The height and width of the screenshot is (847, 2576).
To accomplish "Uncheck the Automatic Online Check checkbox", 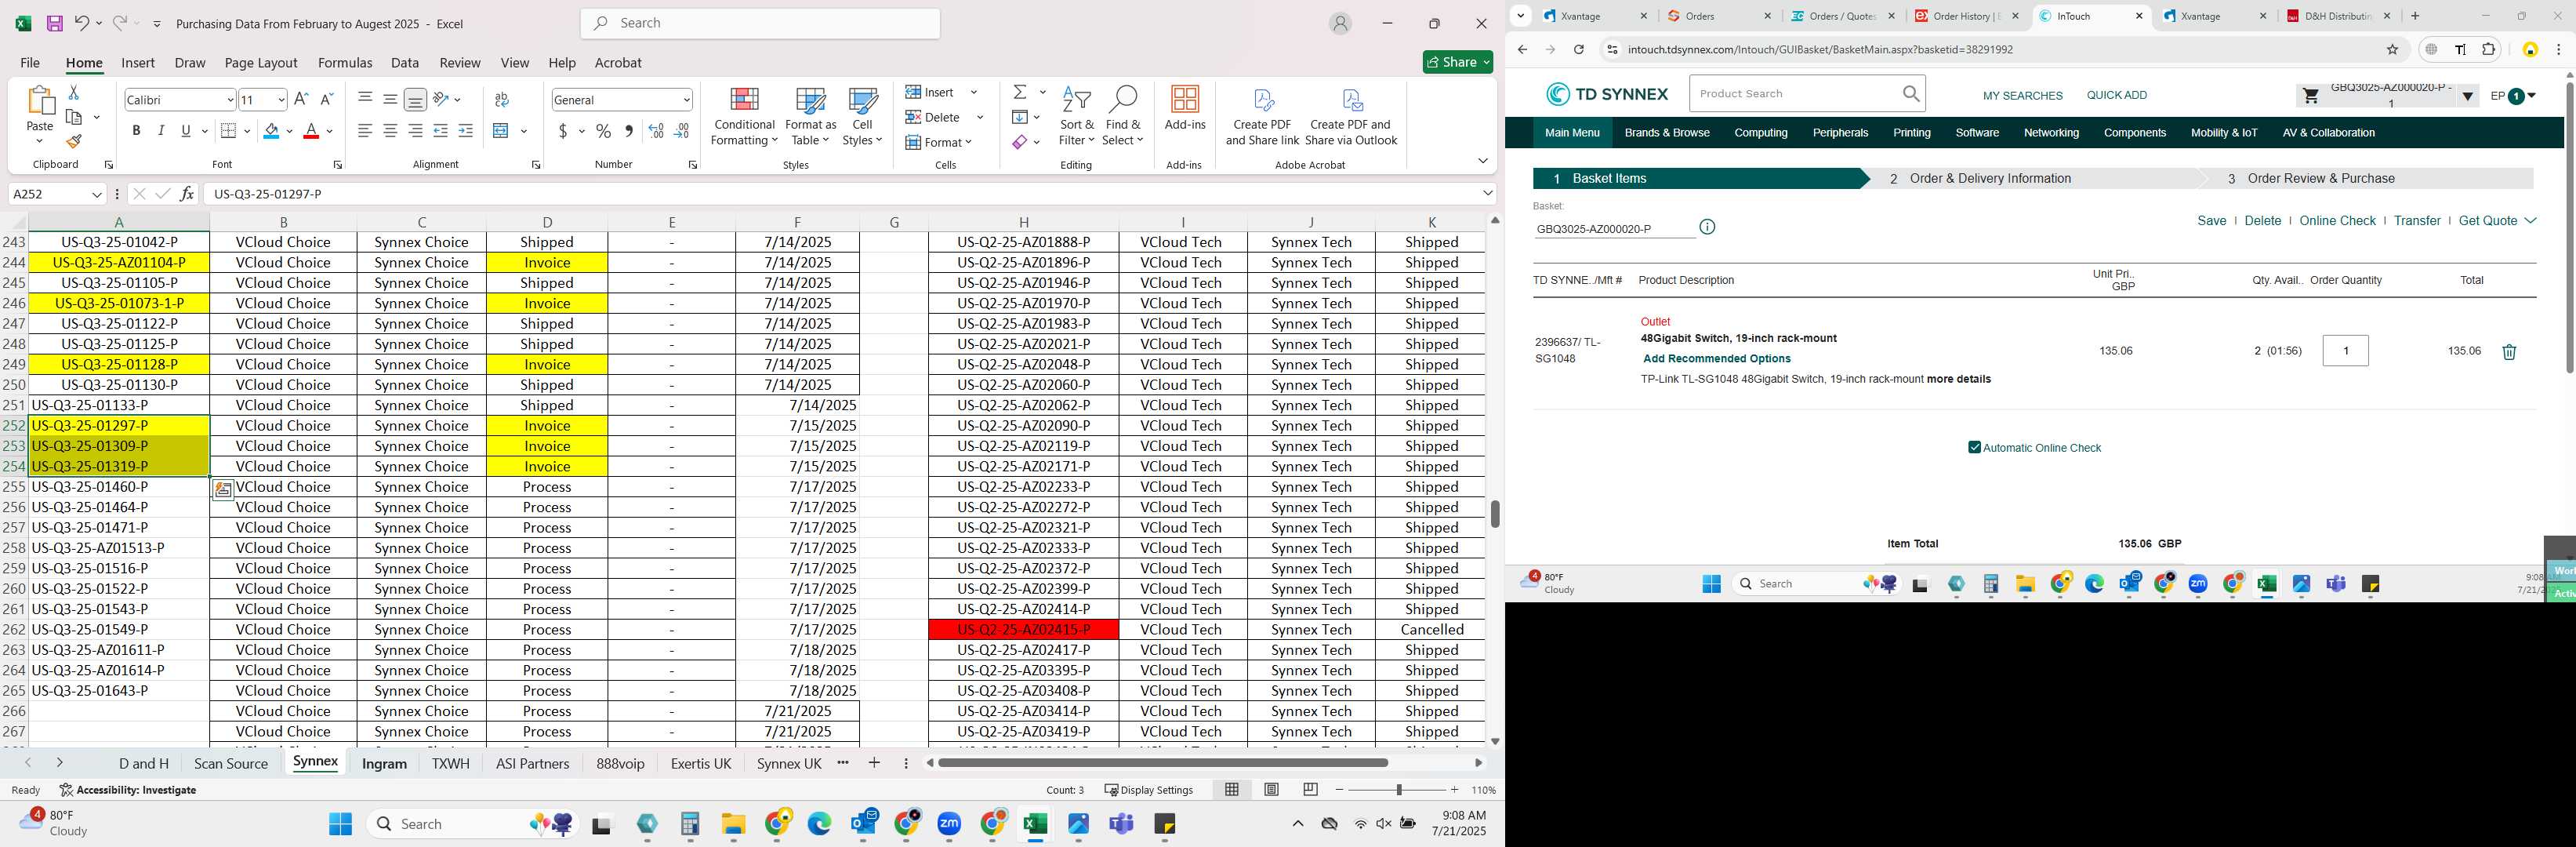I will pyautogui.click(x=1974, y=448).
